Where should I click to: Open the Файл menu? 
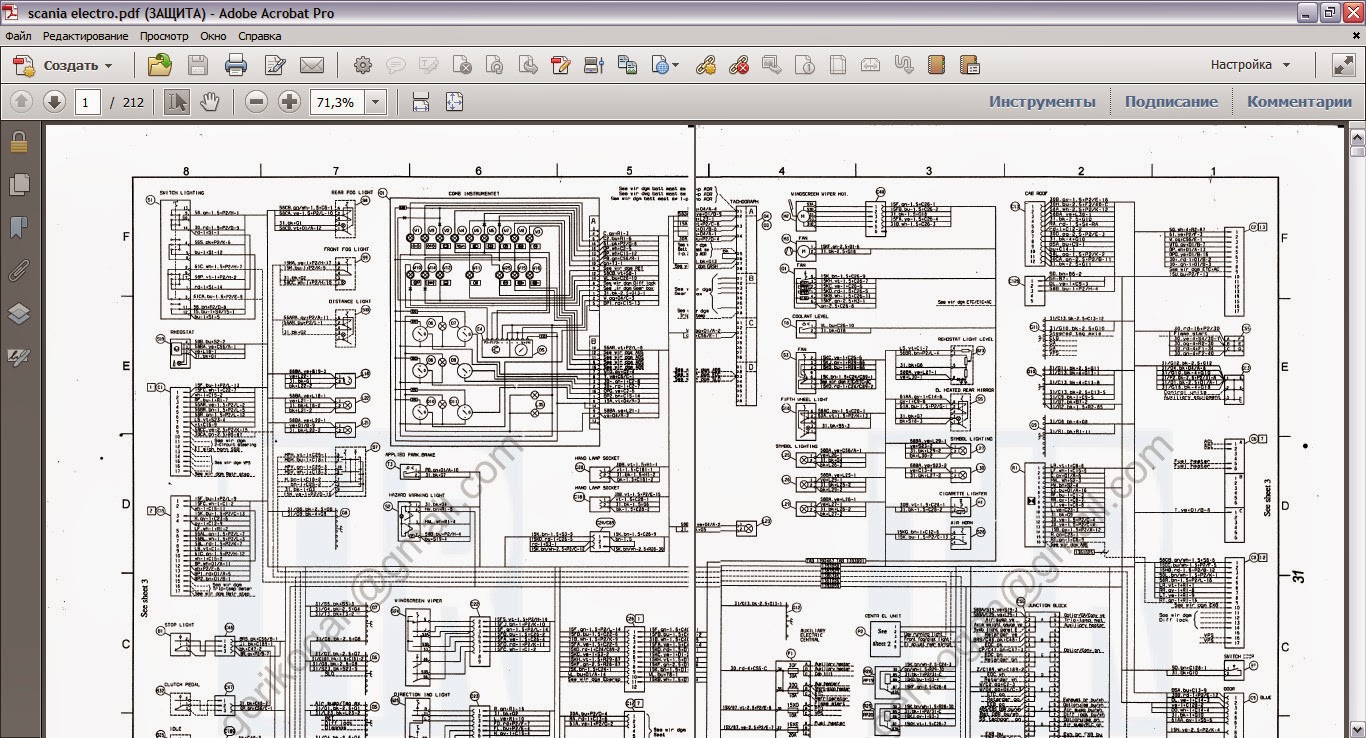point(18,36)
